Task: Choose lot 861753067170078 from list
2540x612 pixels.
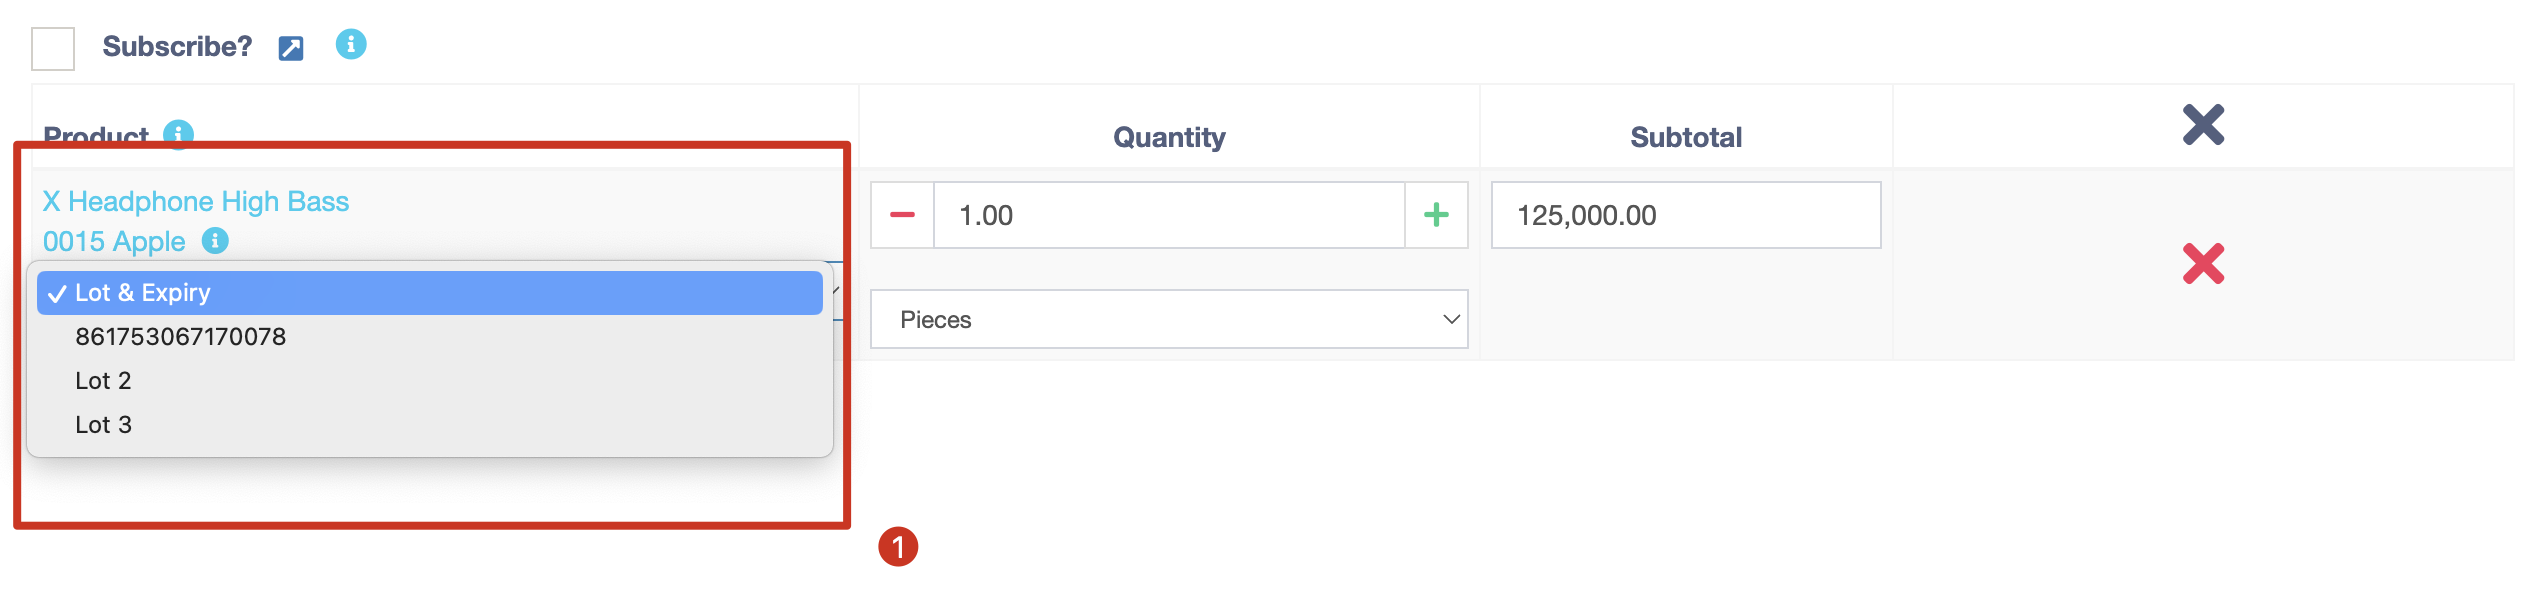Action: (181, 337)
